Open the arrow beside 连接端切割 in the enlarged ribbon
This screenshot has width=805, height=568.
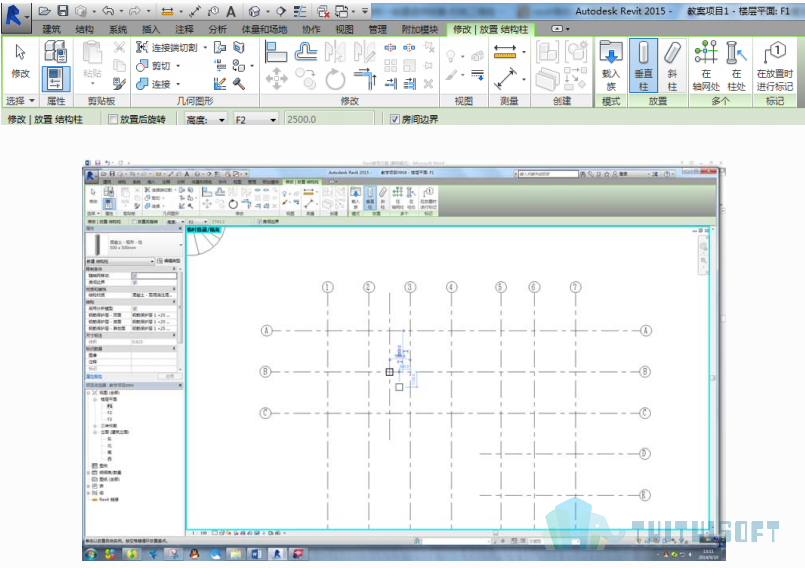[x=205, y=48]
